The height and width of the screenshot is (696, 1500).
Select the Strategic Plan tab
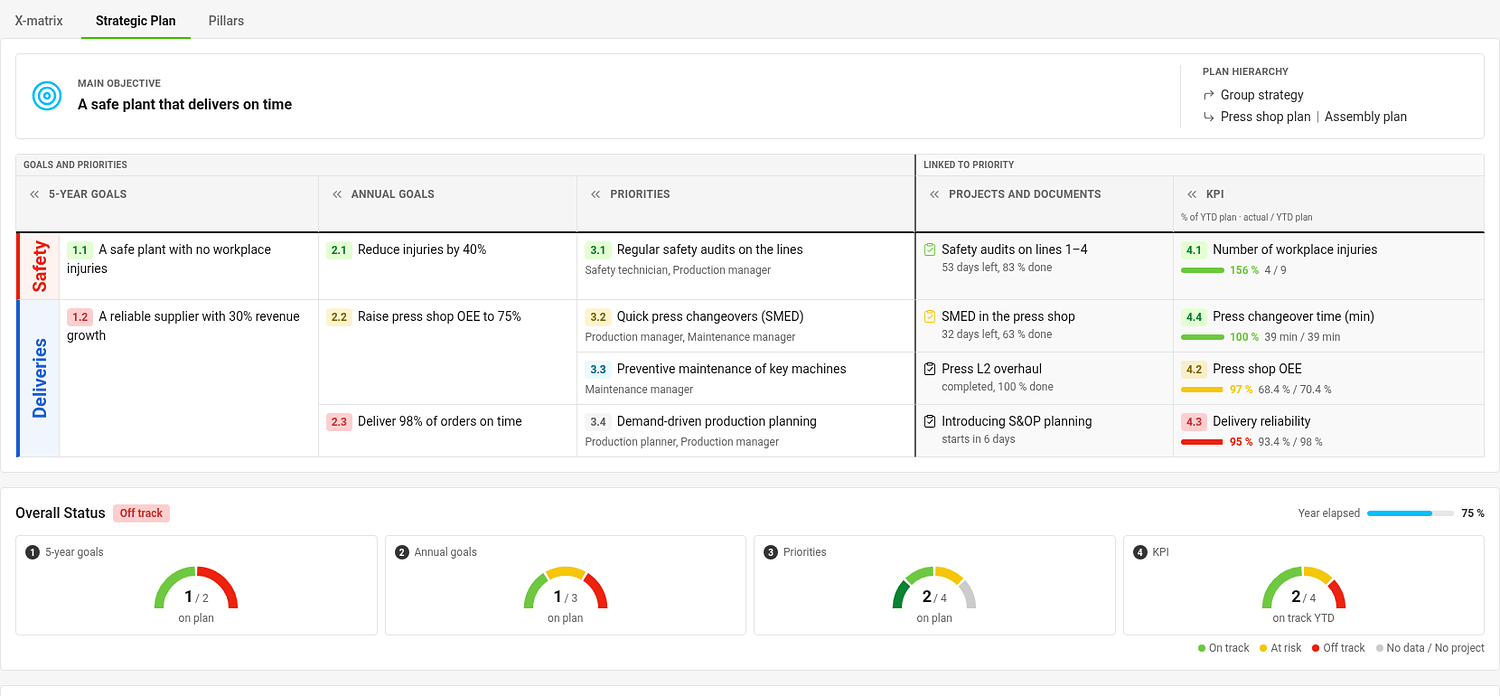point(136,20)
